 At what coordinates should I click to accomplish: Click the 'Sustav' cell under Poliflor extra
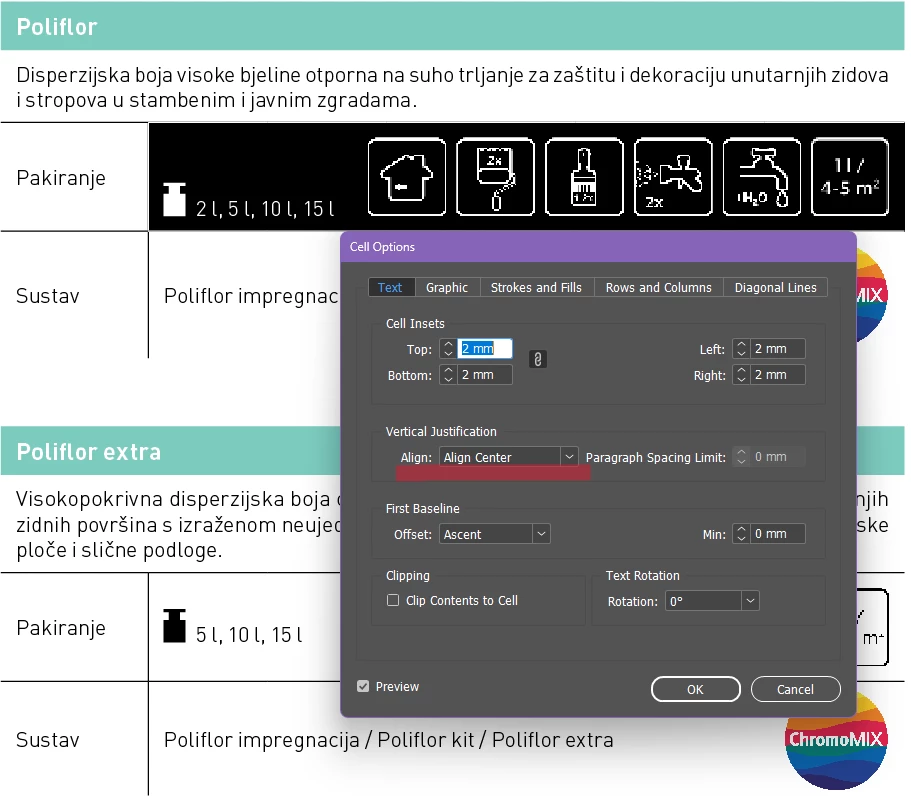pyautogui.click(x=74, y=739)
